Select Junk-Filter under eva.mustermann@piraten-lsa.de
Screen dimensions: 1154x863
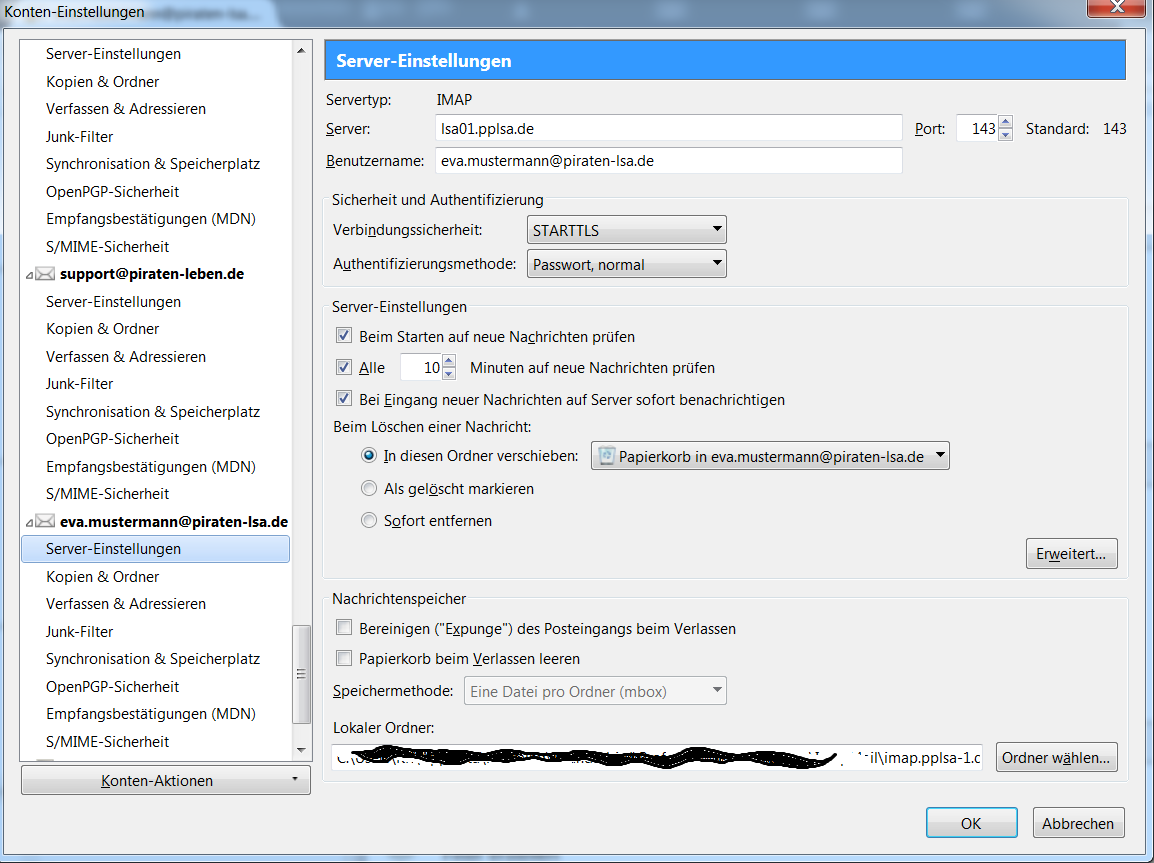80,632
